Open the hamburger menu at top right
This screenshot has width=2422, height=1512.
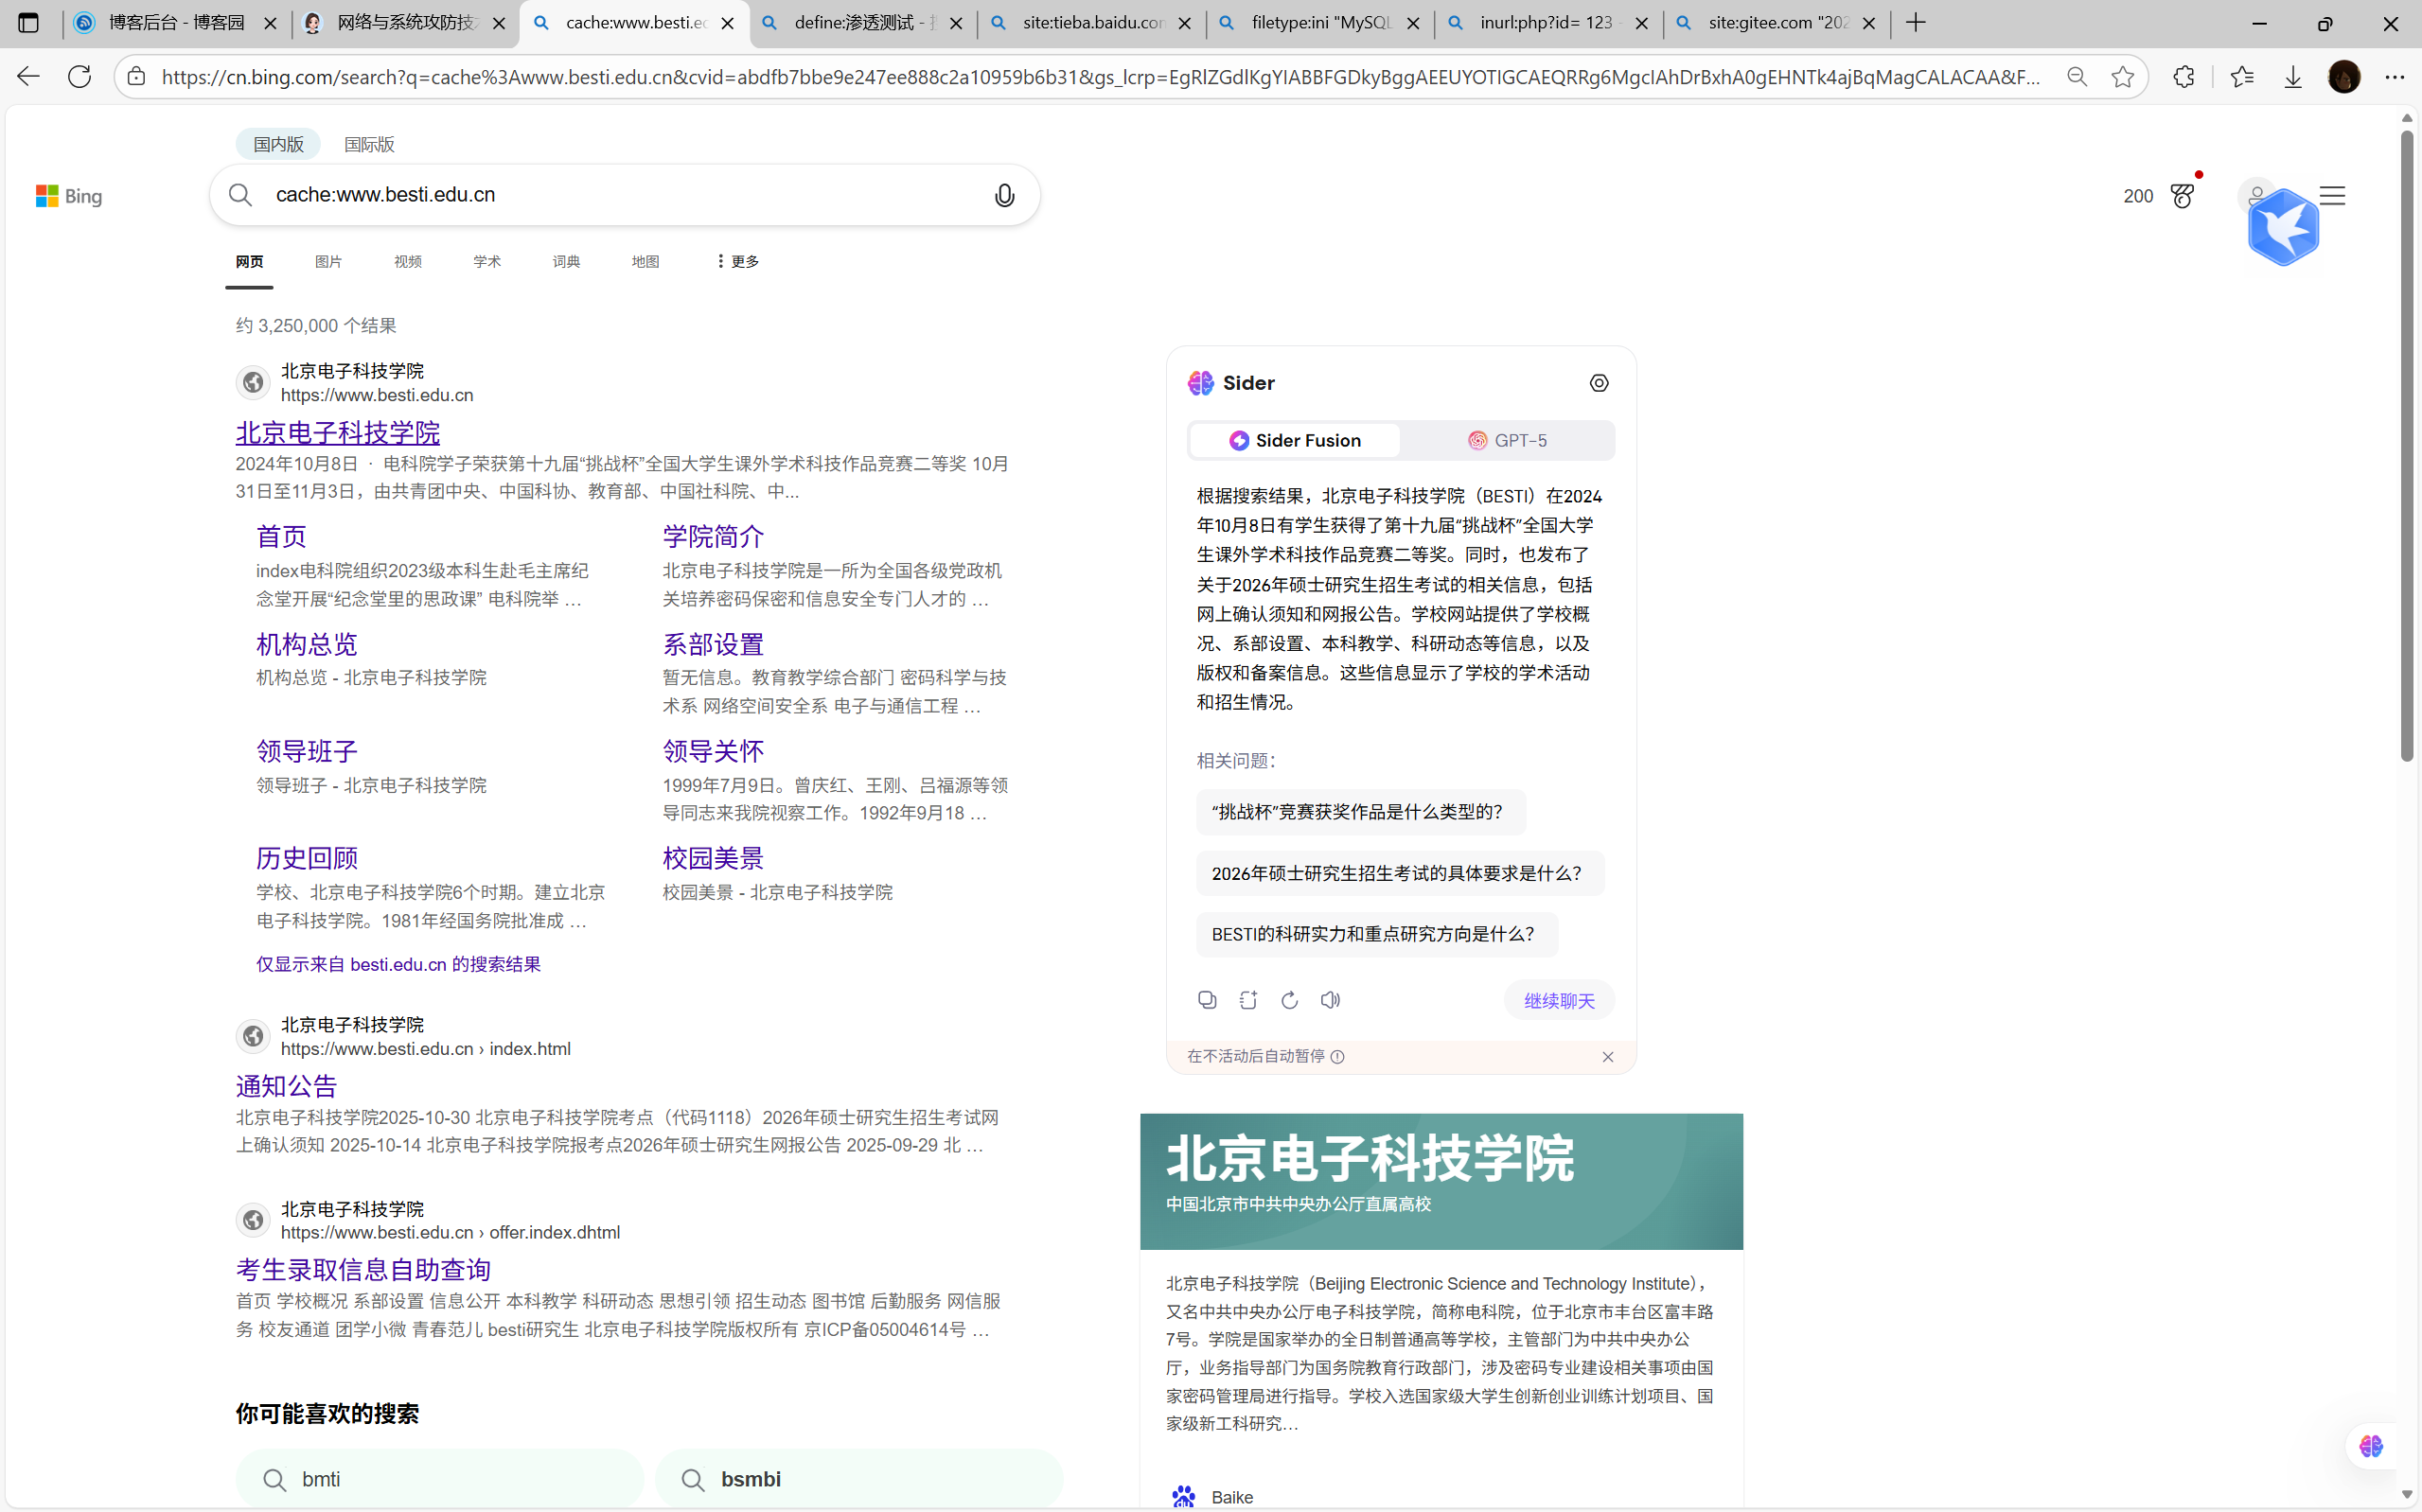(2333, 195)
